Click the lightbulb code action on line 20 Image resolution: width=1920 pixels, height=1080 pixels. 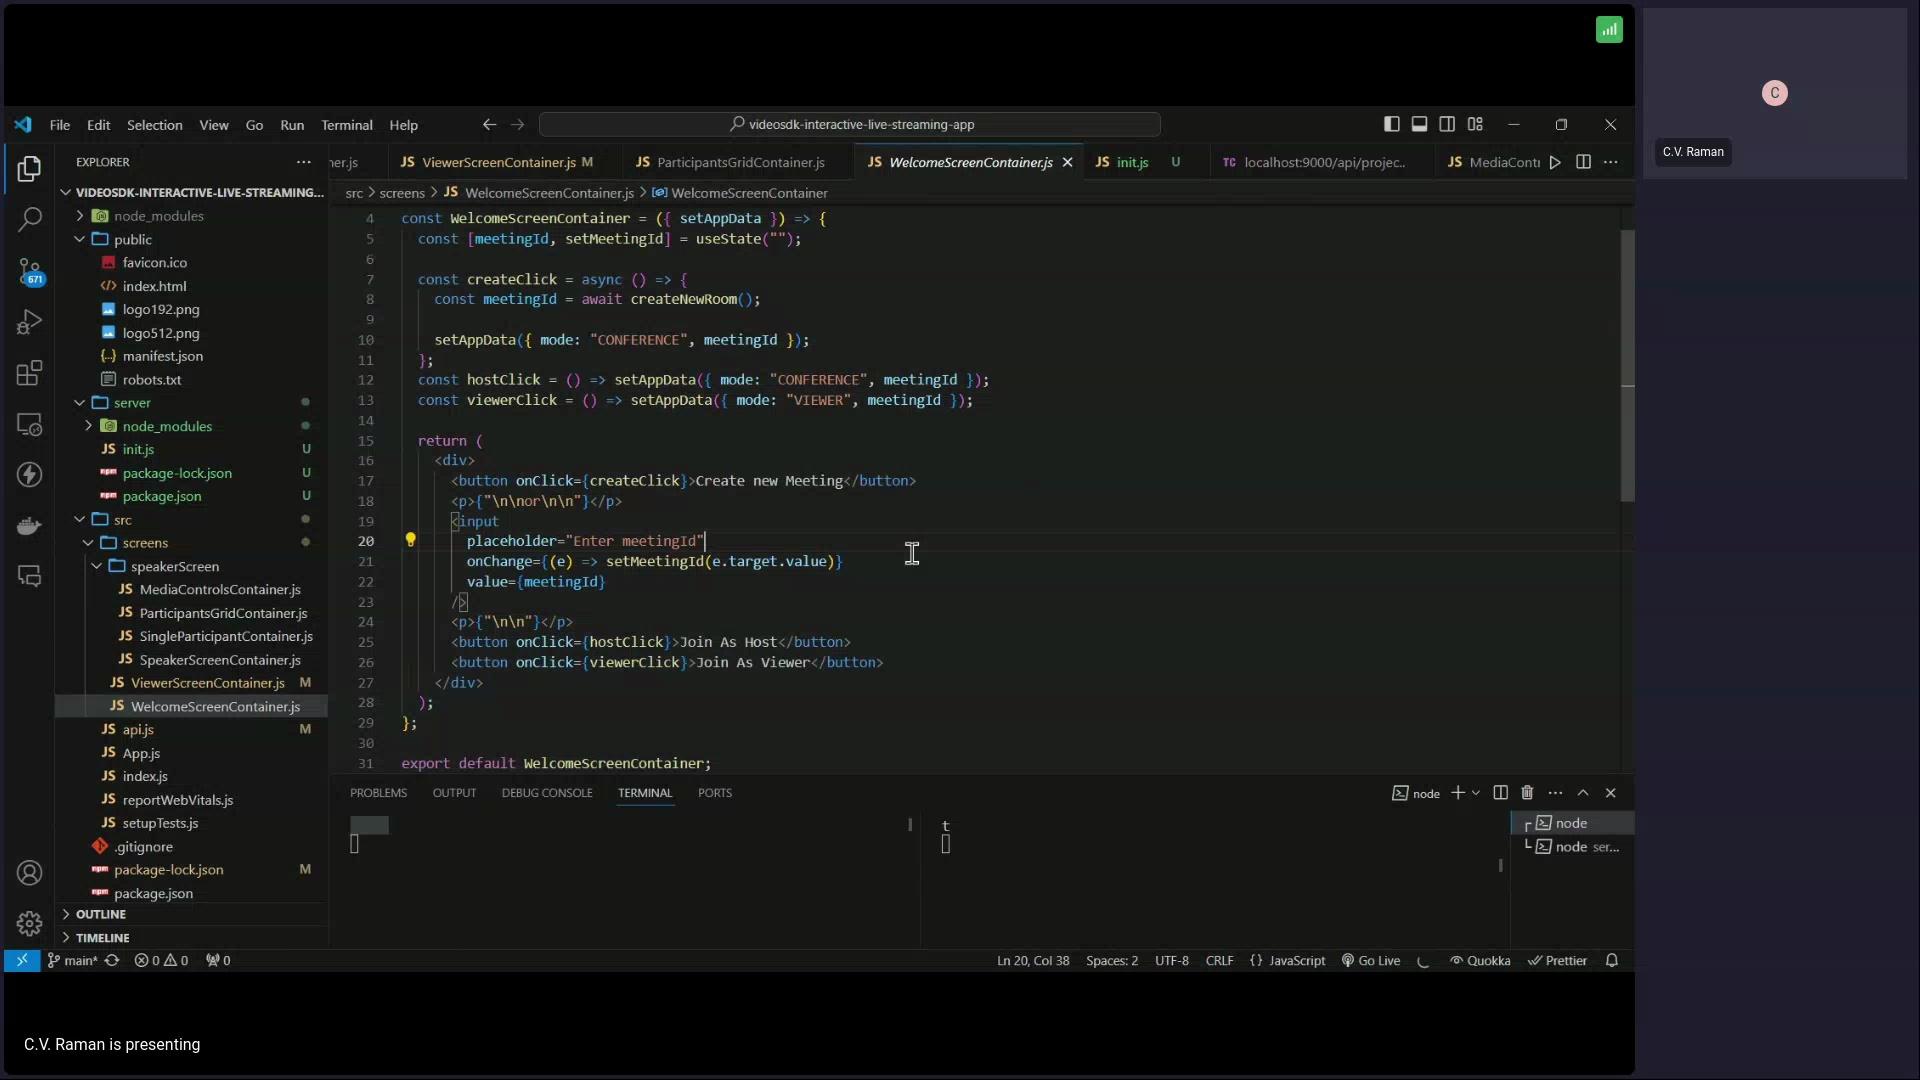[x=410, y=540]
